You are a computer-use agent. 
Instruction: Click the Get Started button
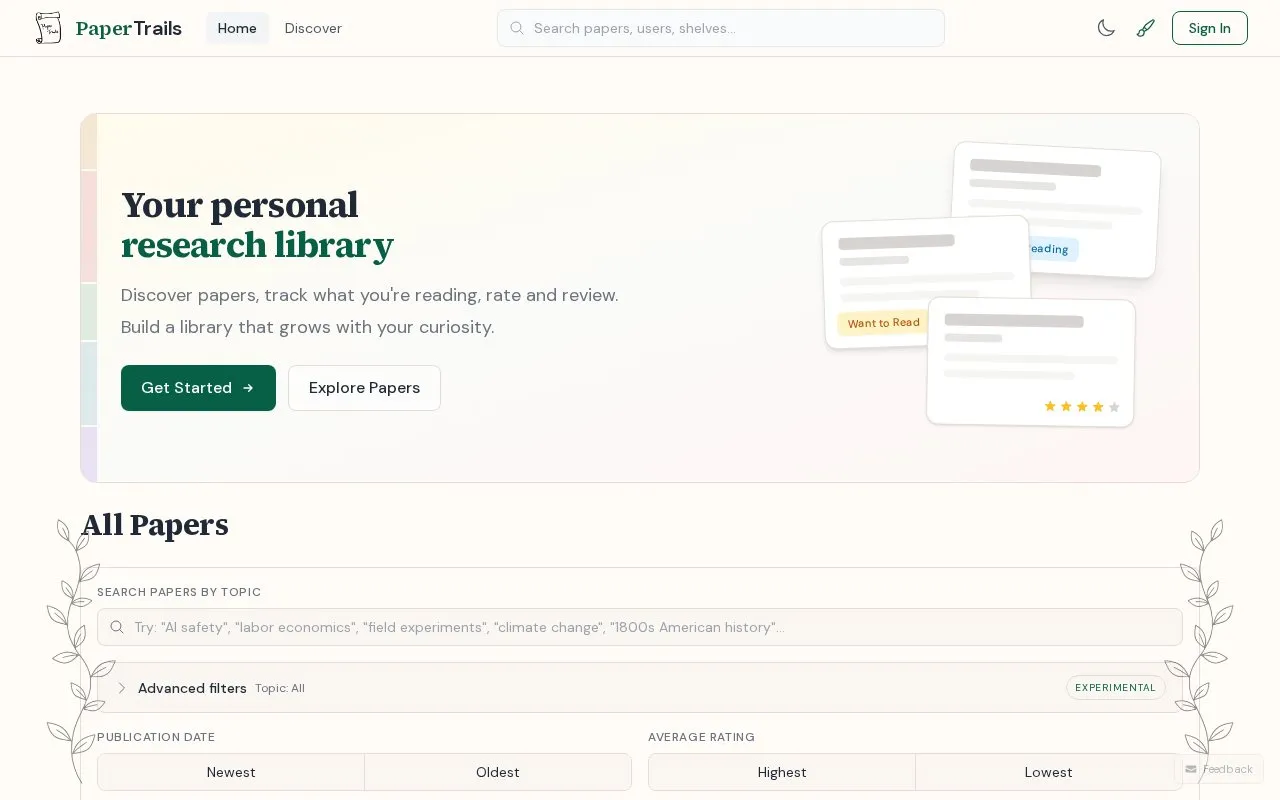coord(198,388)
